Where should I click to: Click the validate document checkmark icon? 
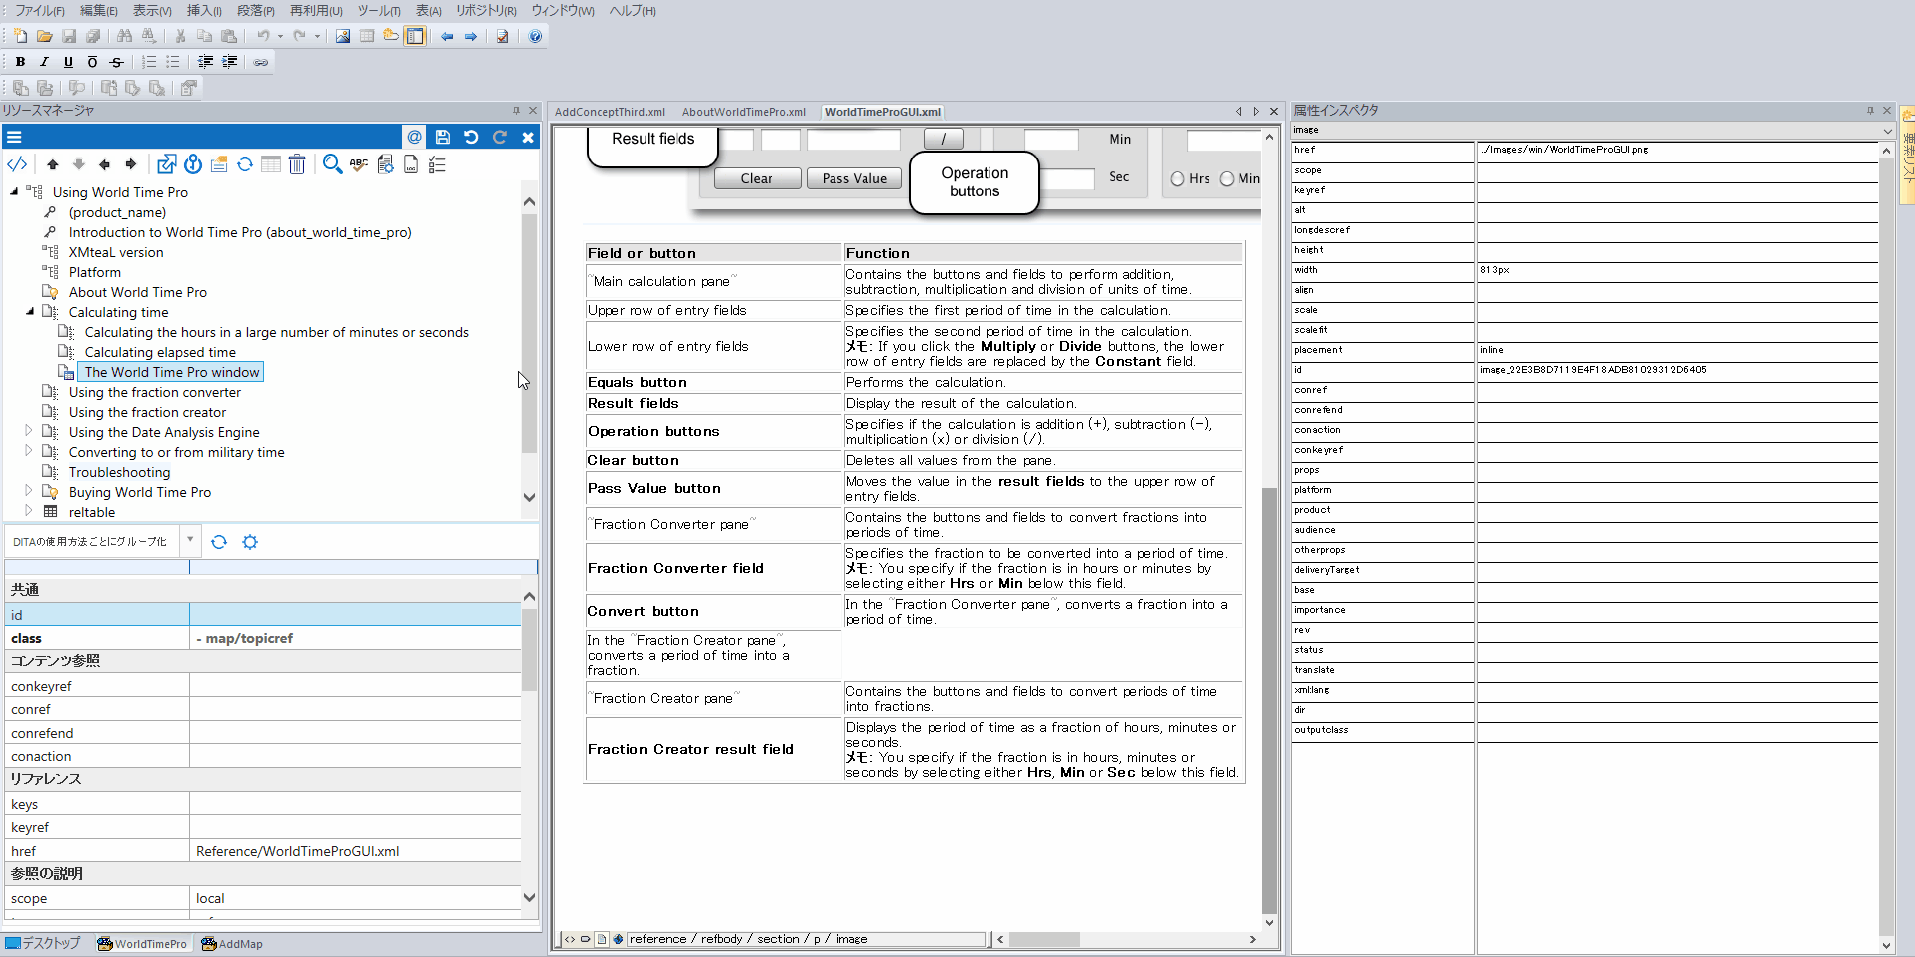click(503, 36)
